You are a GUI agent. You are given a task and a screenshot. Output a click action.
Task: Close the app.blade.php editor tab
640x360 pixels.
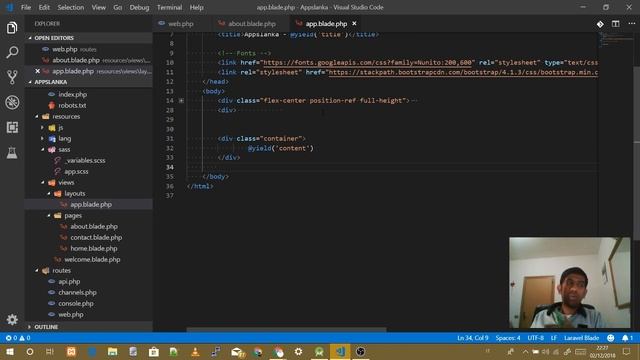coord(354,24)
